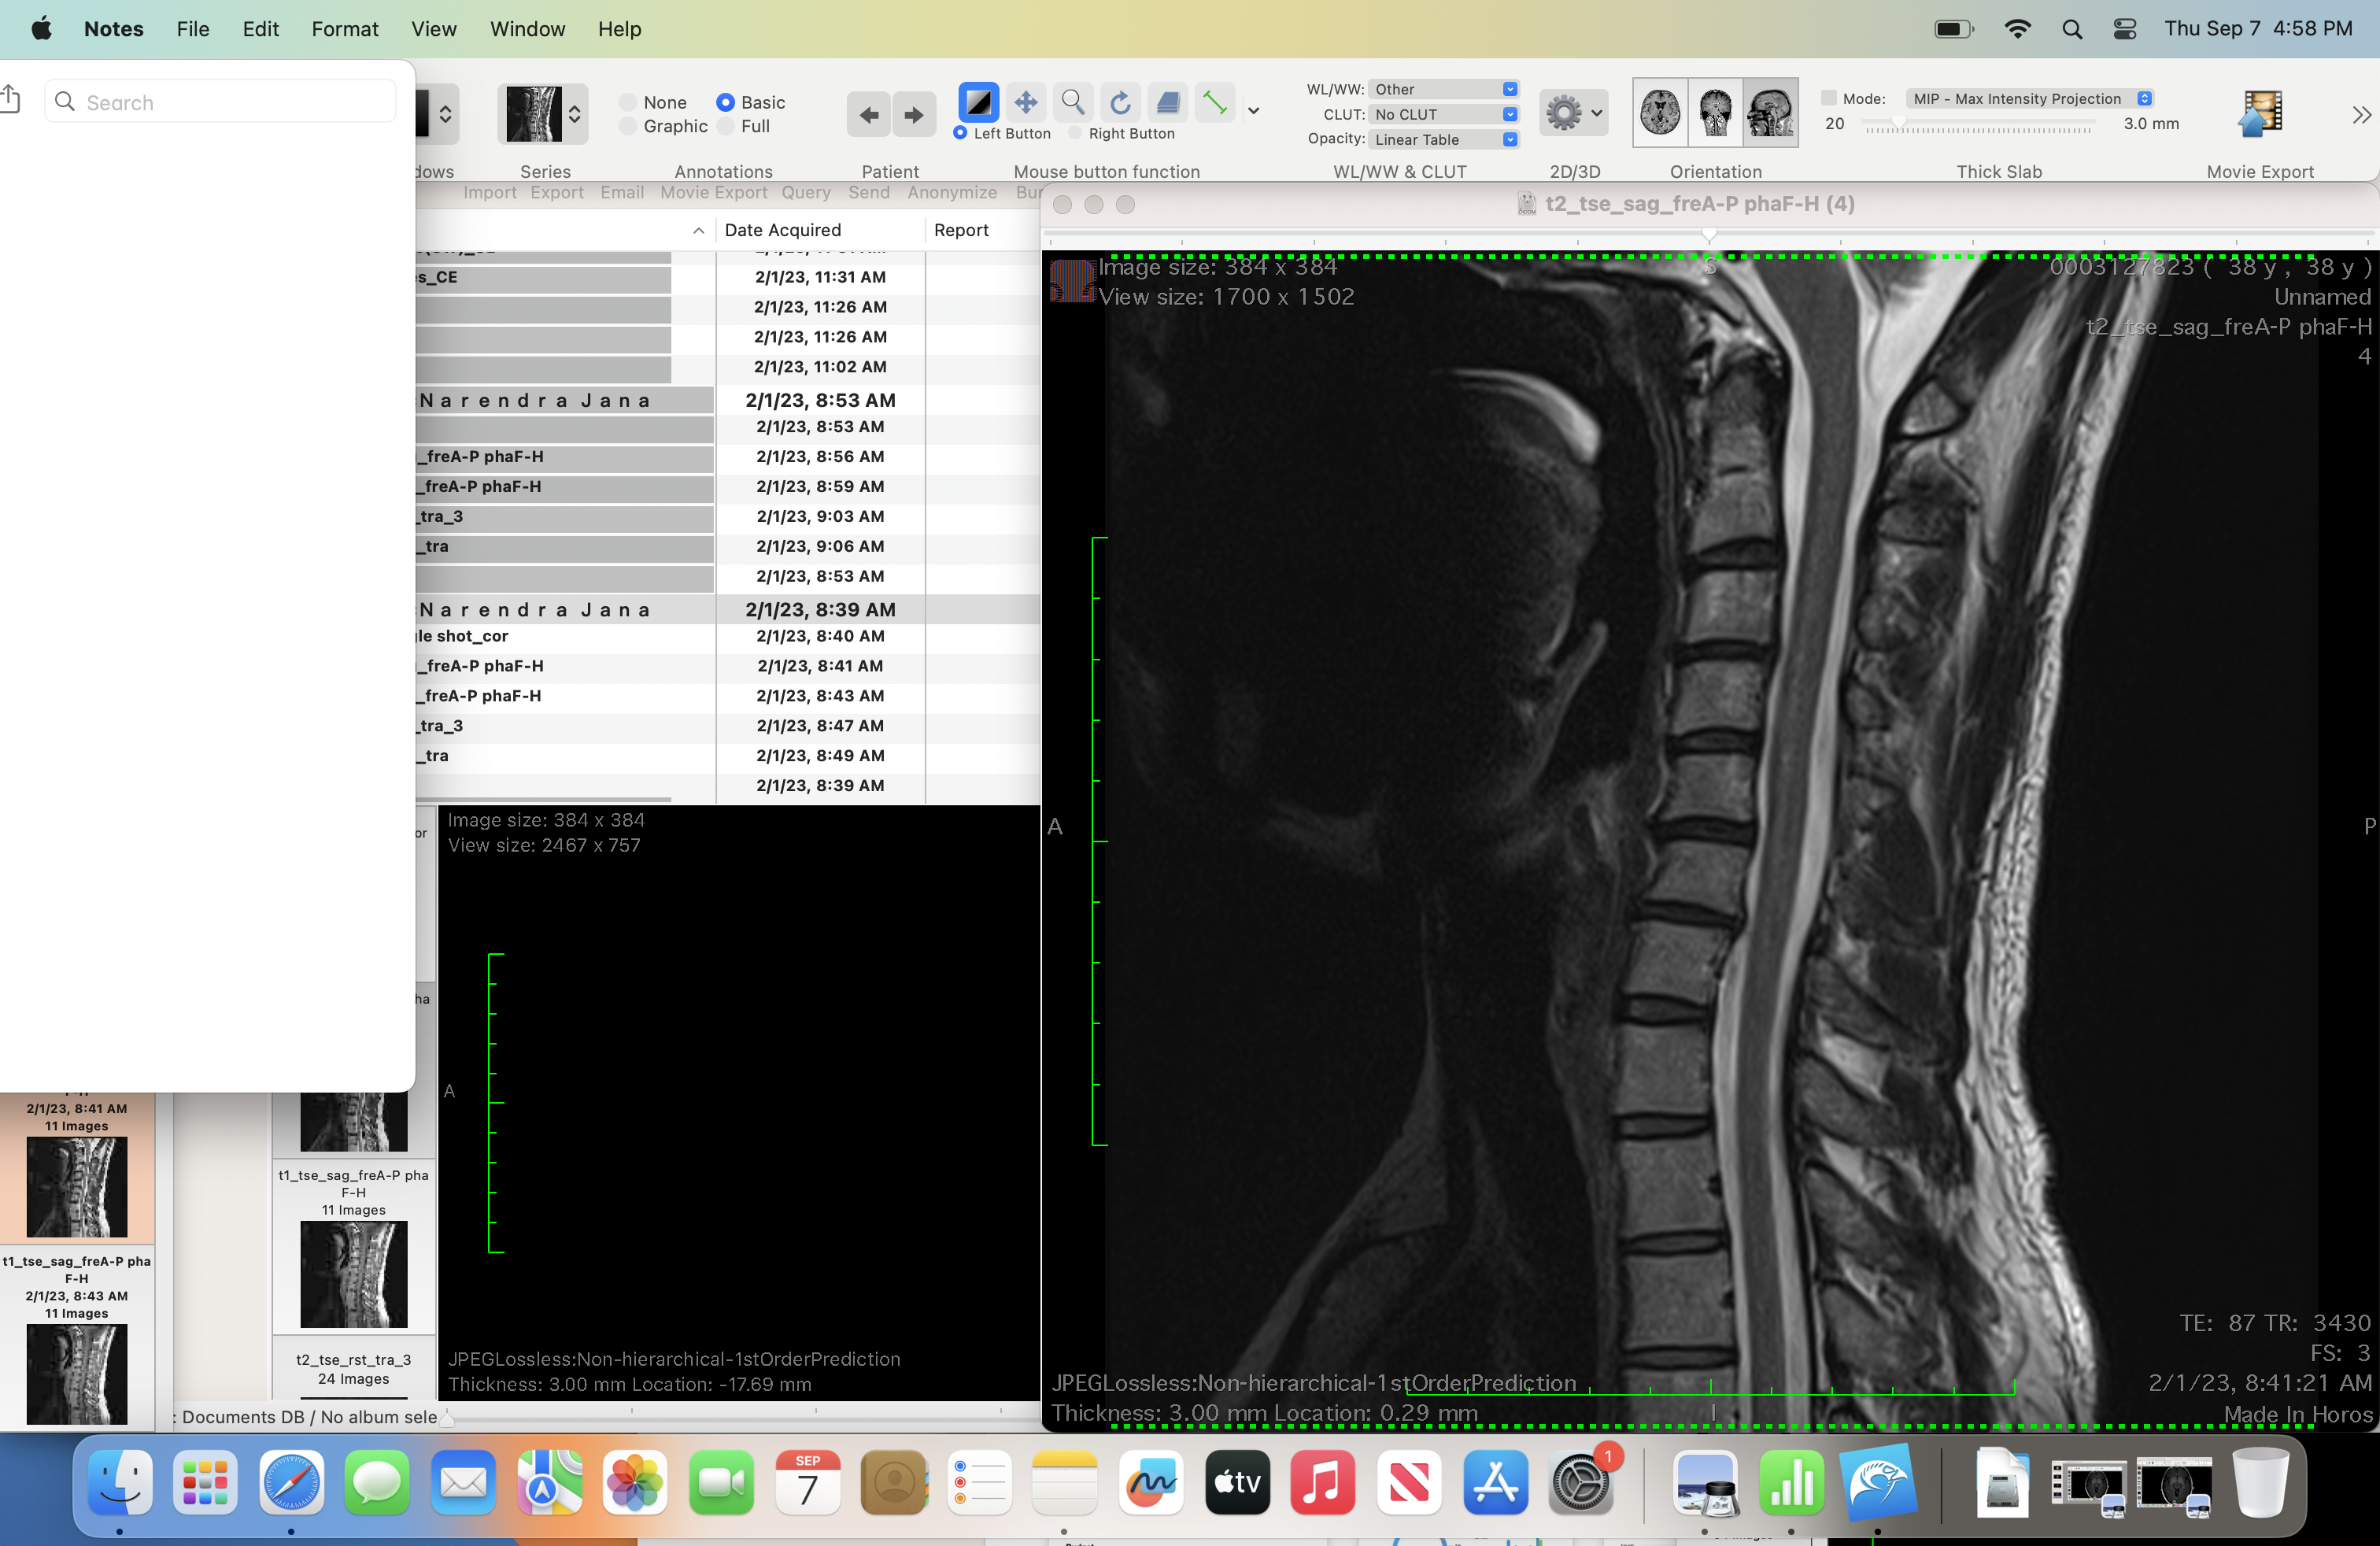The height and width of the screenshot is (1546, 2380).
Task: Select the Zoom magnifier tool
Action: [1072, 102]
